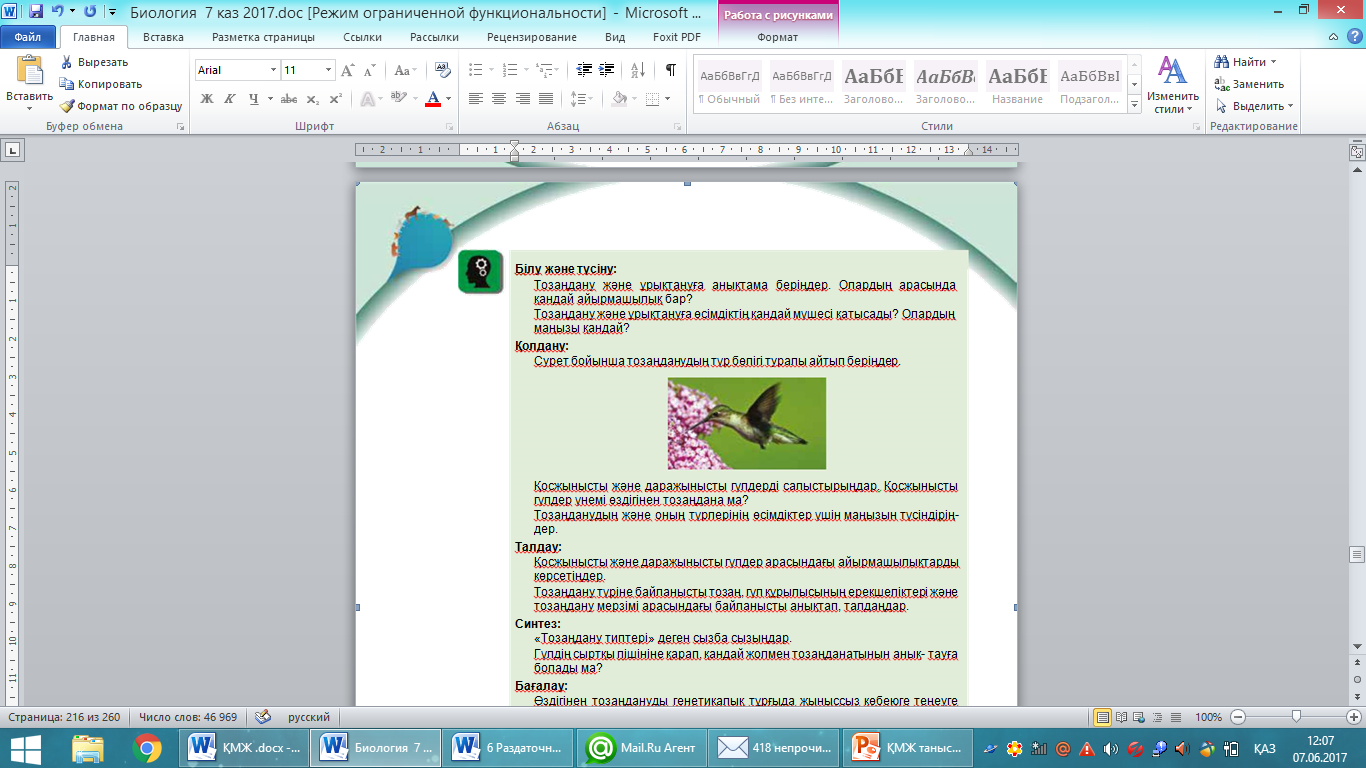The height and width of the screenshot is (768, 1366).
Task: Click the text highlight color button
Action: pos(399,99)
